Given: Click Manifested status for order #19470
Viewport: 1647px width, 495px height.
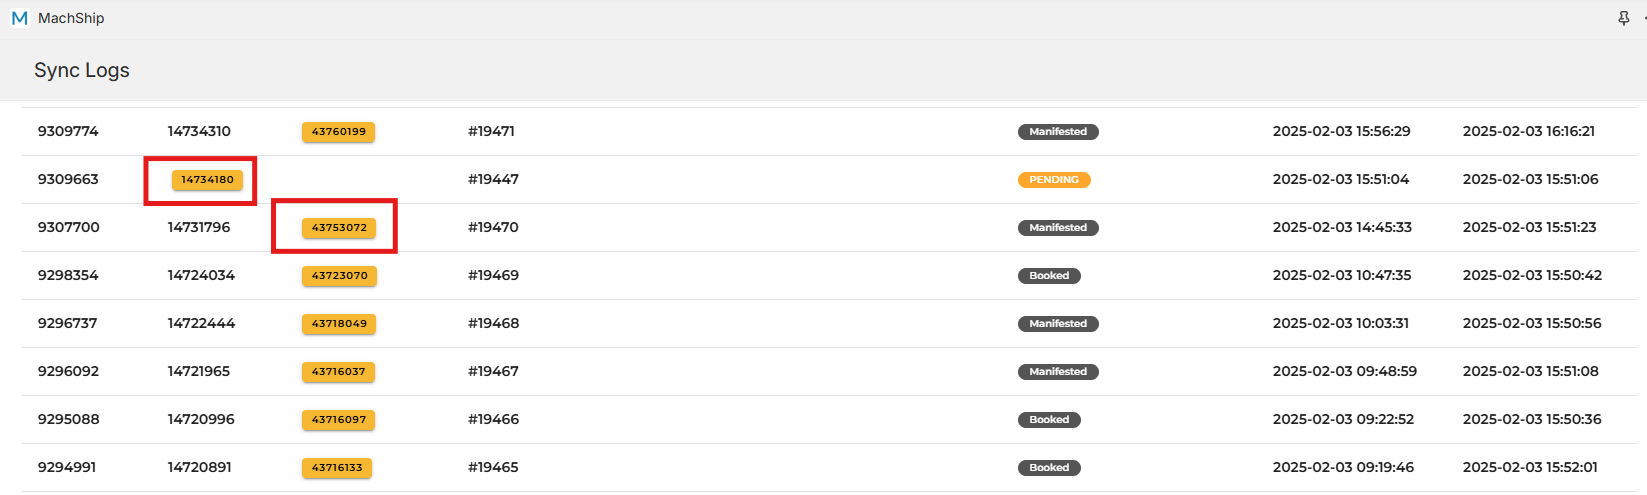Looking at the screenshot, I should tap(1058, 228).
